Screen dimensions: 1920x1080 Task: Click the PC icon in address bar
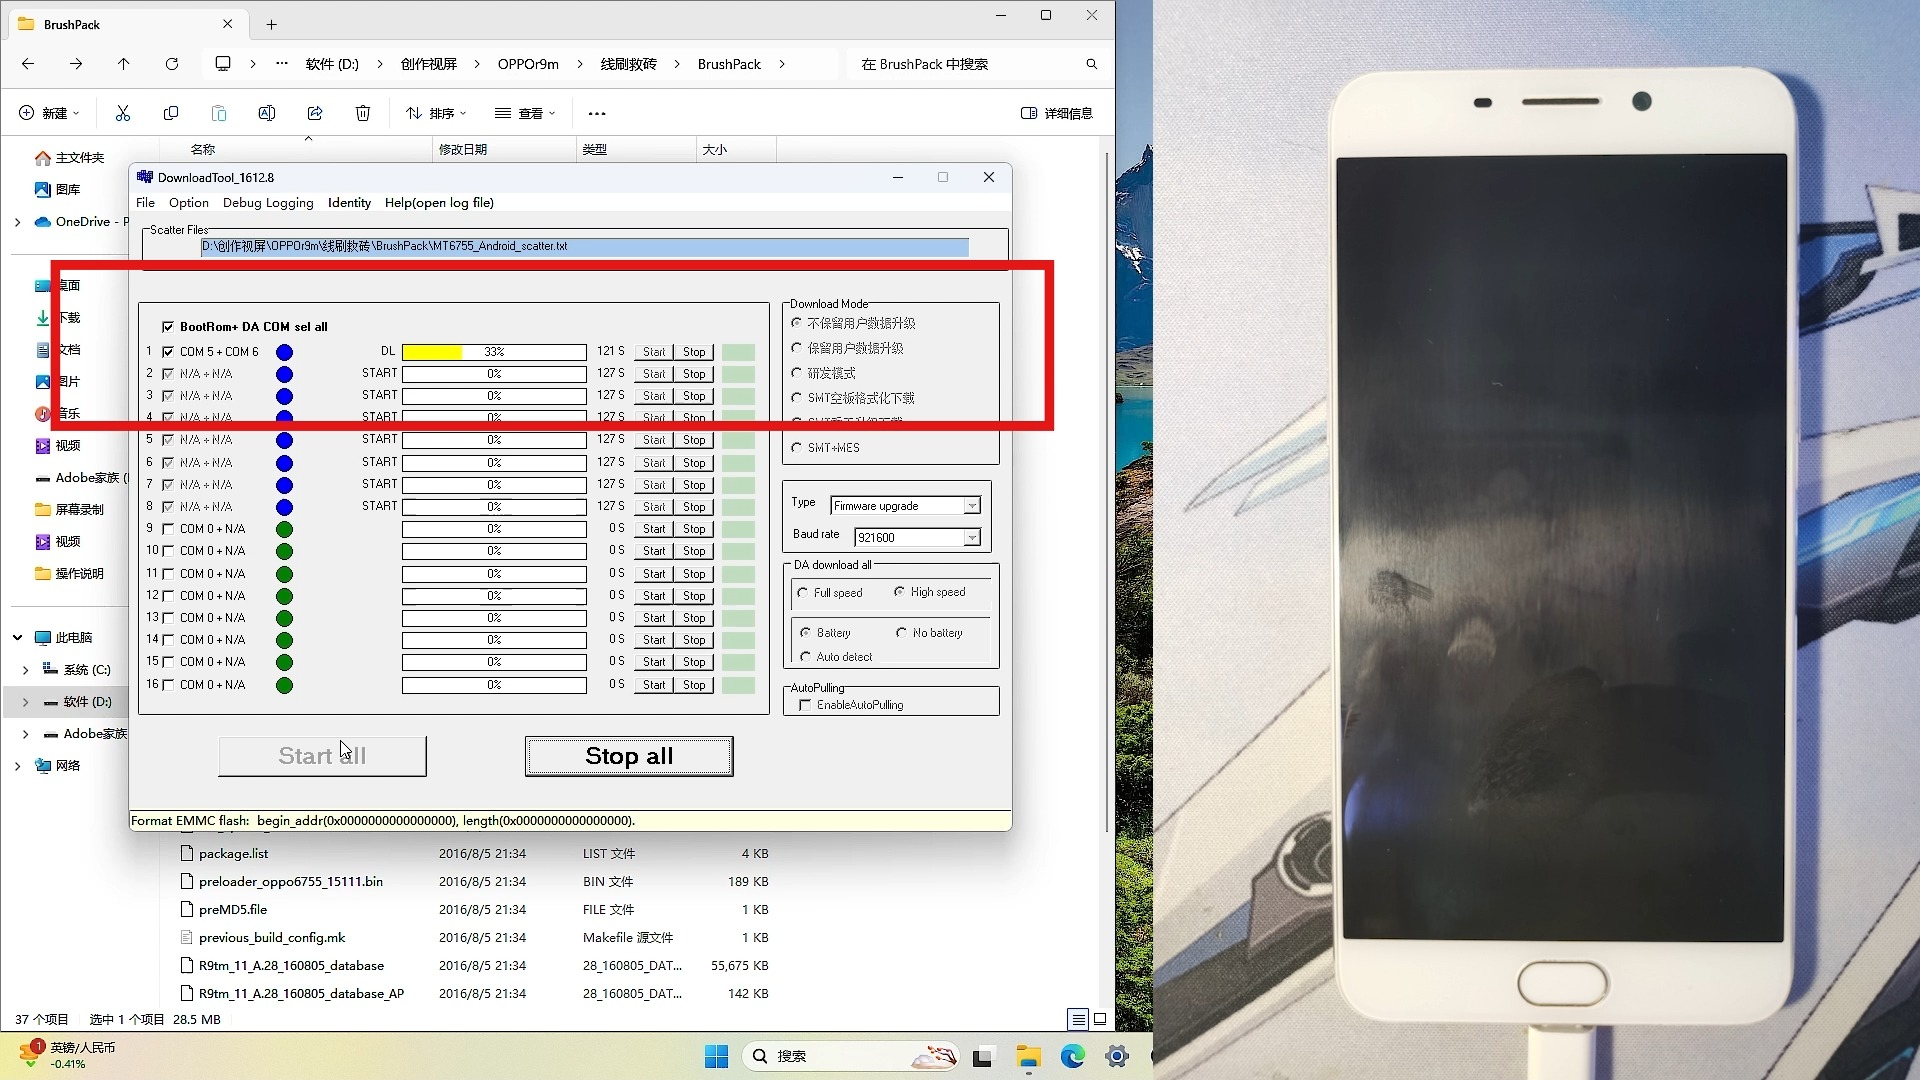223,64
